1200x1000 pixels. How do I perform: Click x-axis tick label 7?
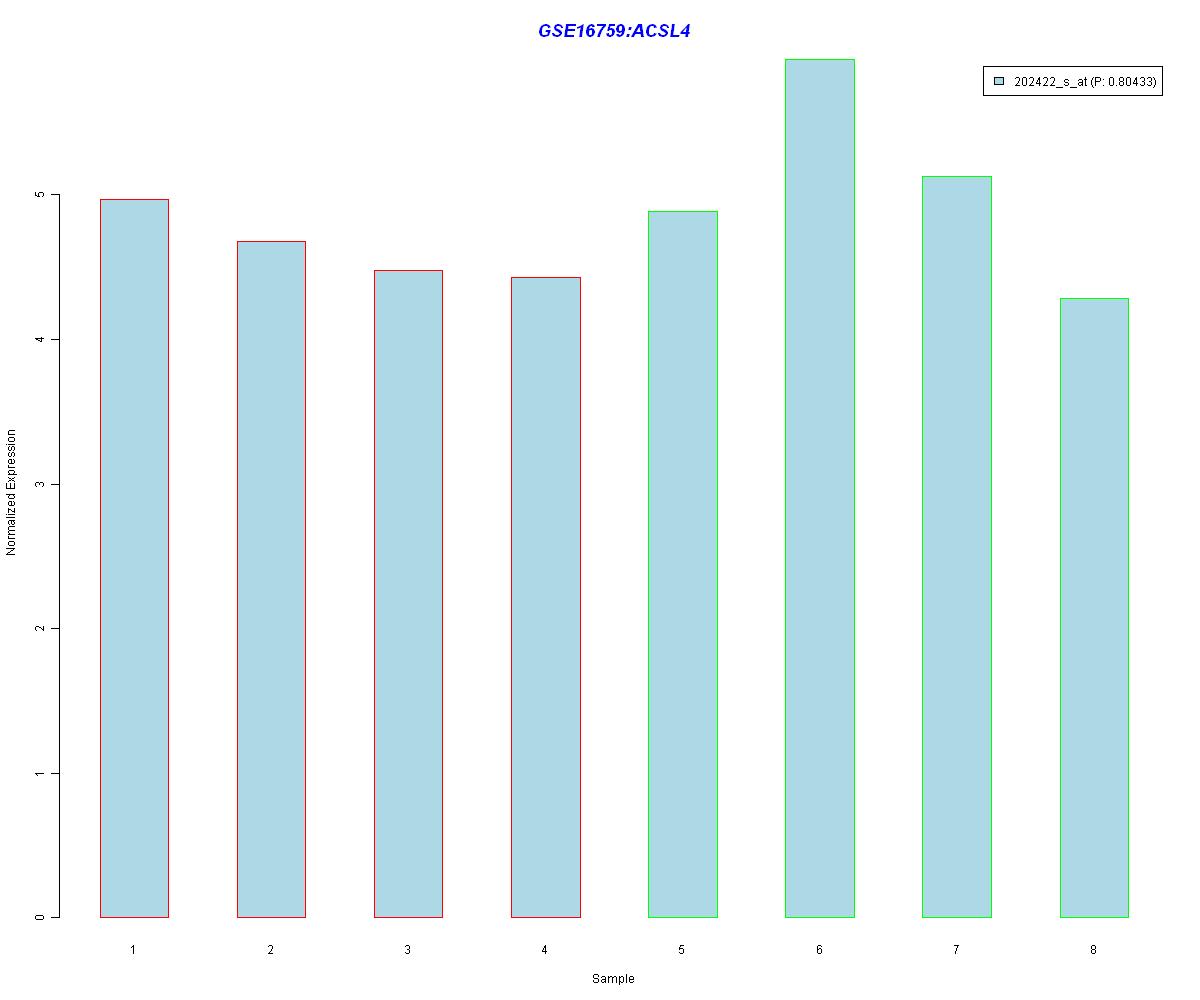click(x=956, y=949)
